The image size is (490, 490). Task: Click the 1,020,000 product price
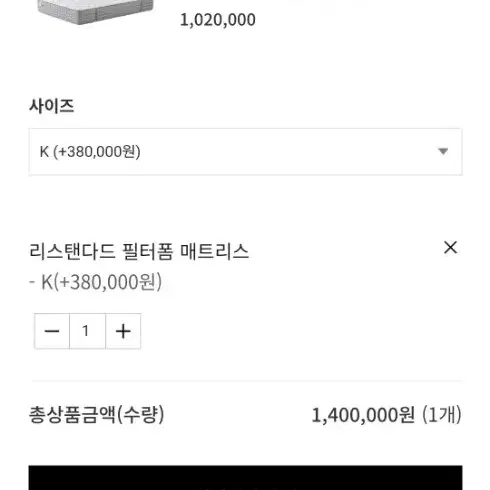[218, 20]
